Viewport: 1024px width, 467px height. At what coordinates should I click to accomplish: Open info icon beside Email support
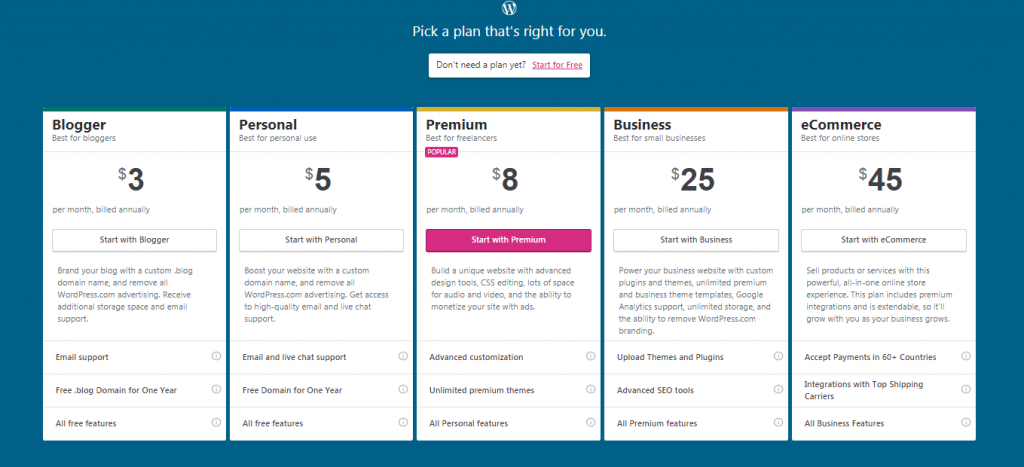pyautogui.click(x=216, y=356)
